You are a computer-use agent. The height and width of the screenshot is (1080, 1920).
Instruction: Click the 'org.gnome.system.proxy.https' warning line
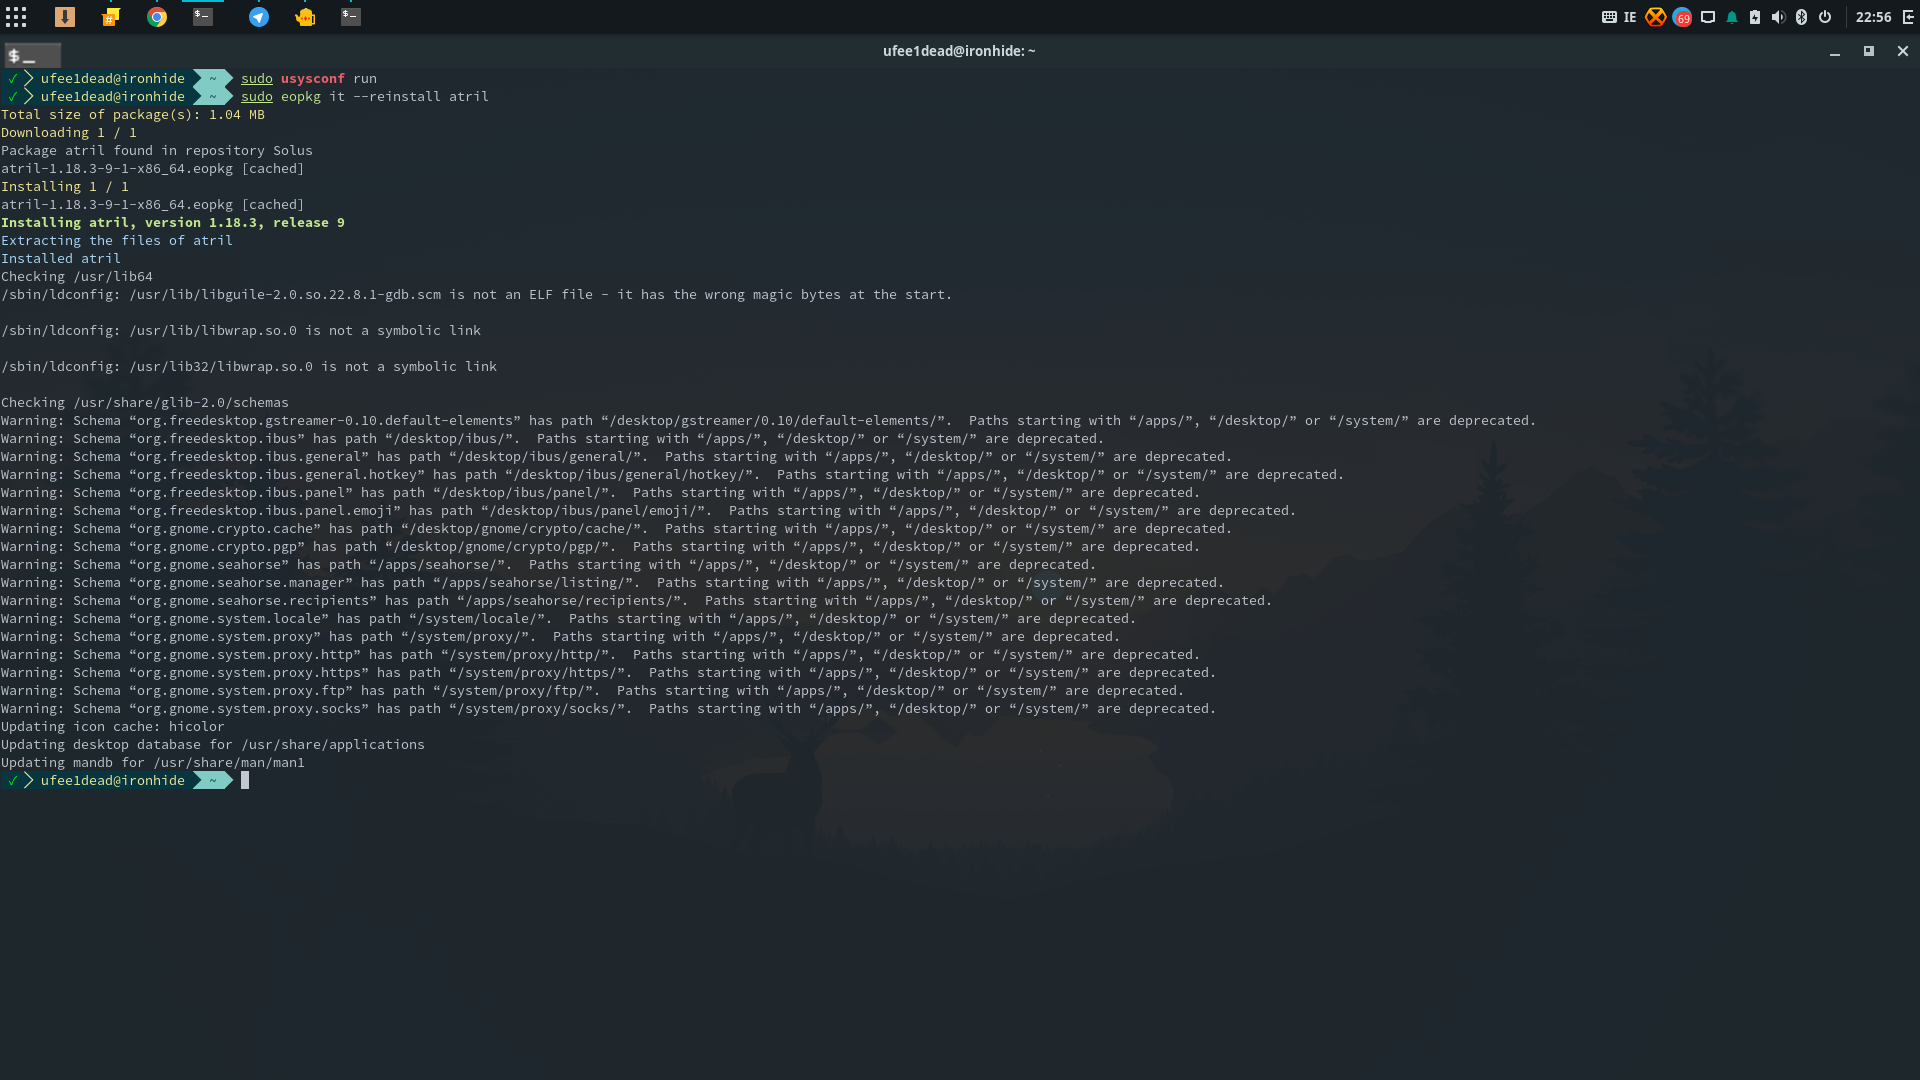pos(608,672)
